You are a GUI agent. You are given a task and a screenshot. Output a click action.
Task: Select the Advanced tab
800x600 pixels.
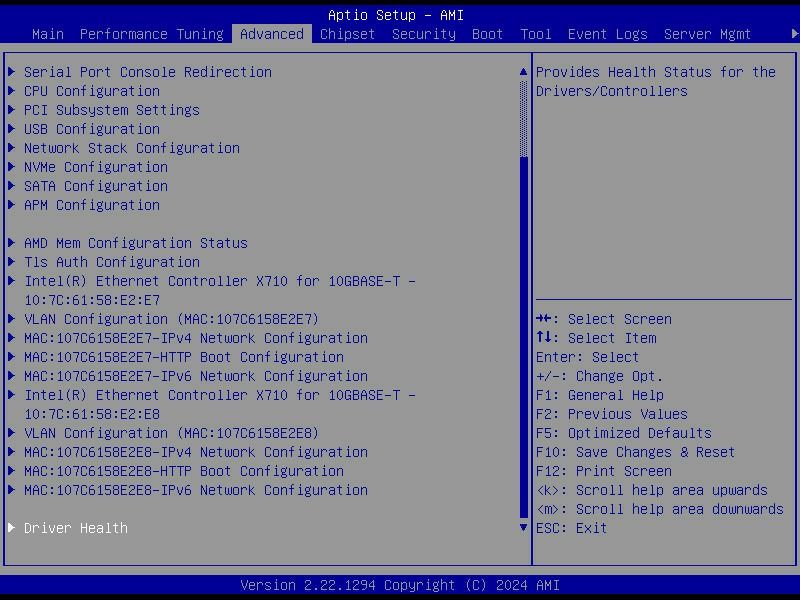pyautogui.click(x=272, y=34)
